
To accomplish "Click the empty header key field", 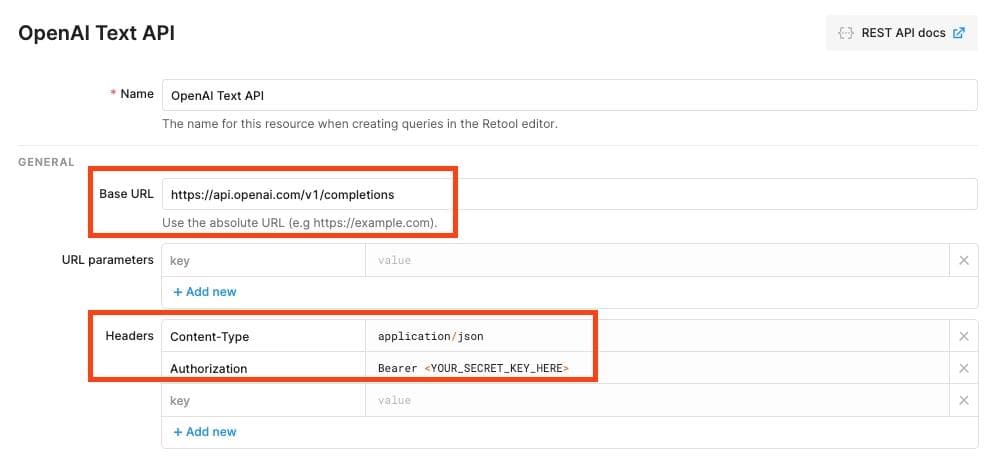I will [x=263, y=400].
